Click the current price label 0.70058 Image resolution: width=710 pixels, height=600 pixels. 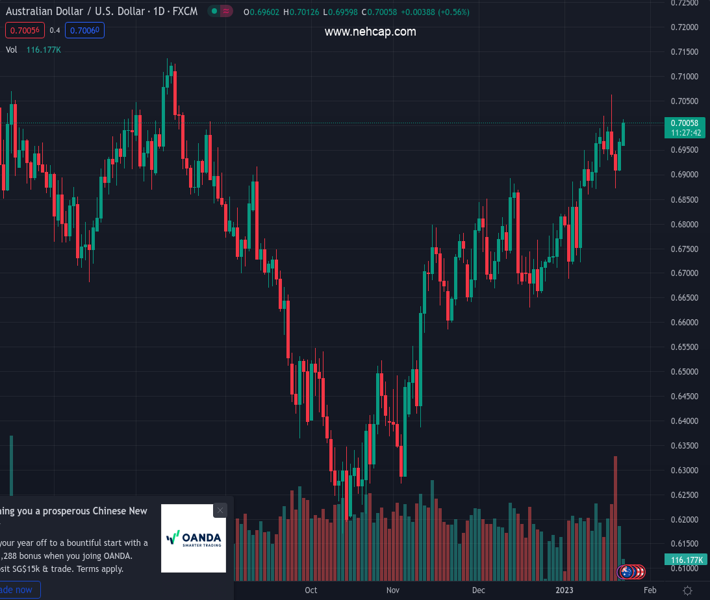pyautogui.click(x=685, y=123)
